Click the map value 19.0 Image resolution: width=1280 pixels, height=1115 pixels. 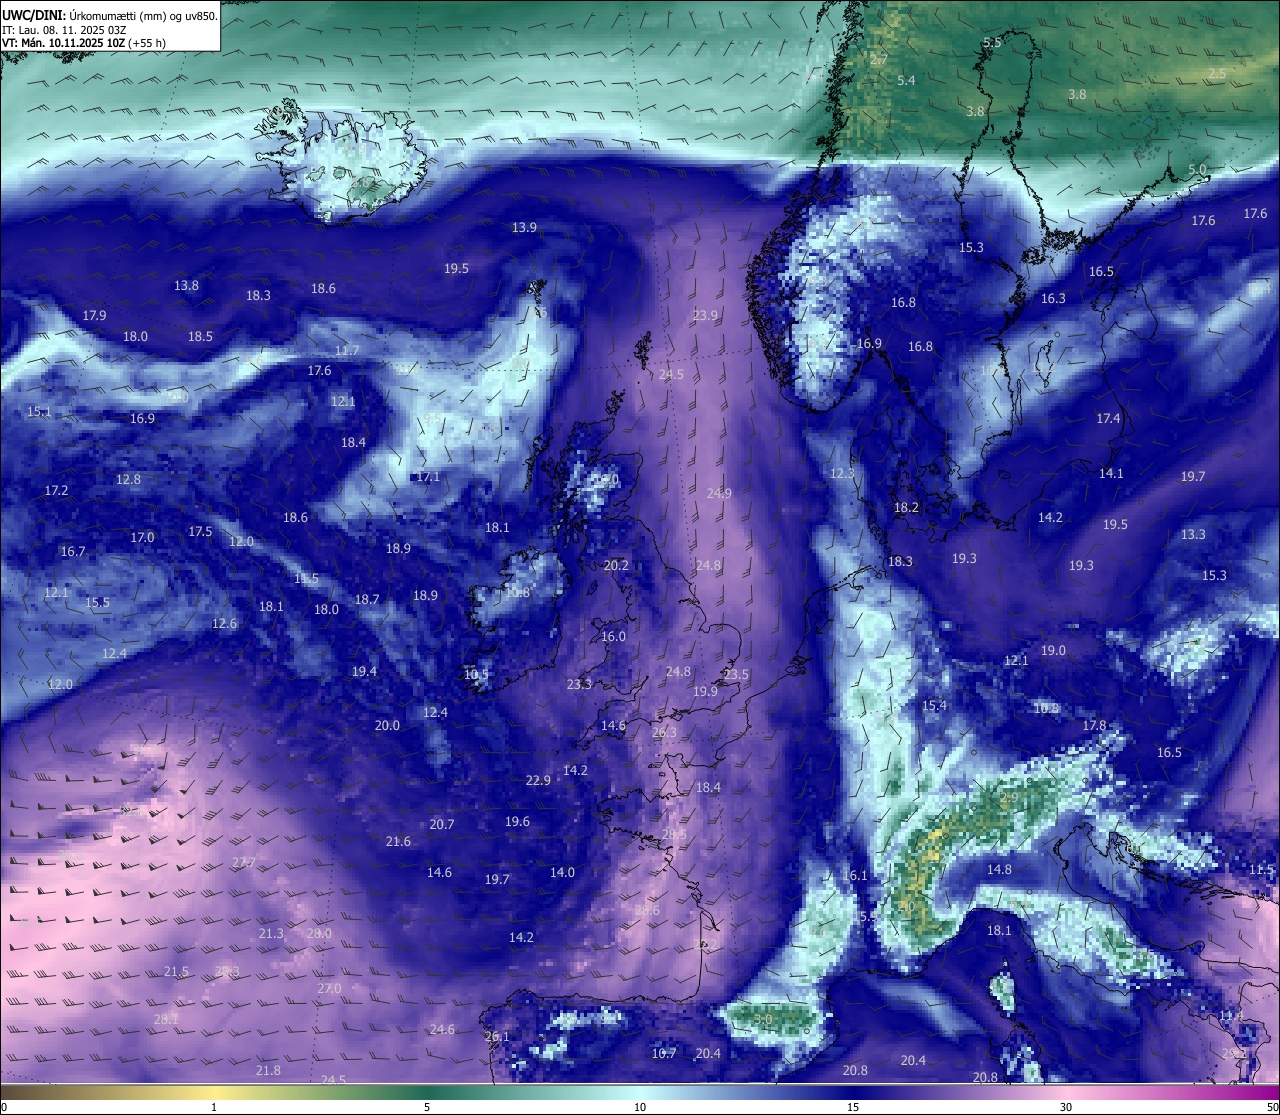tap(1053, 650)
